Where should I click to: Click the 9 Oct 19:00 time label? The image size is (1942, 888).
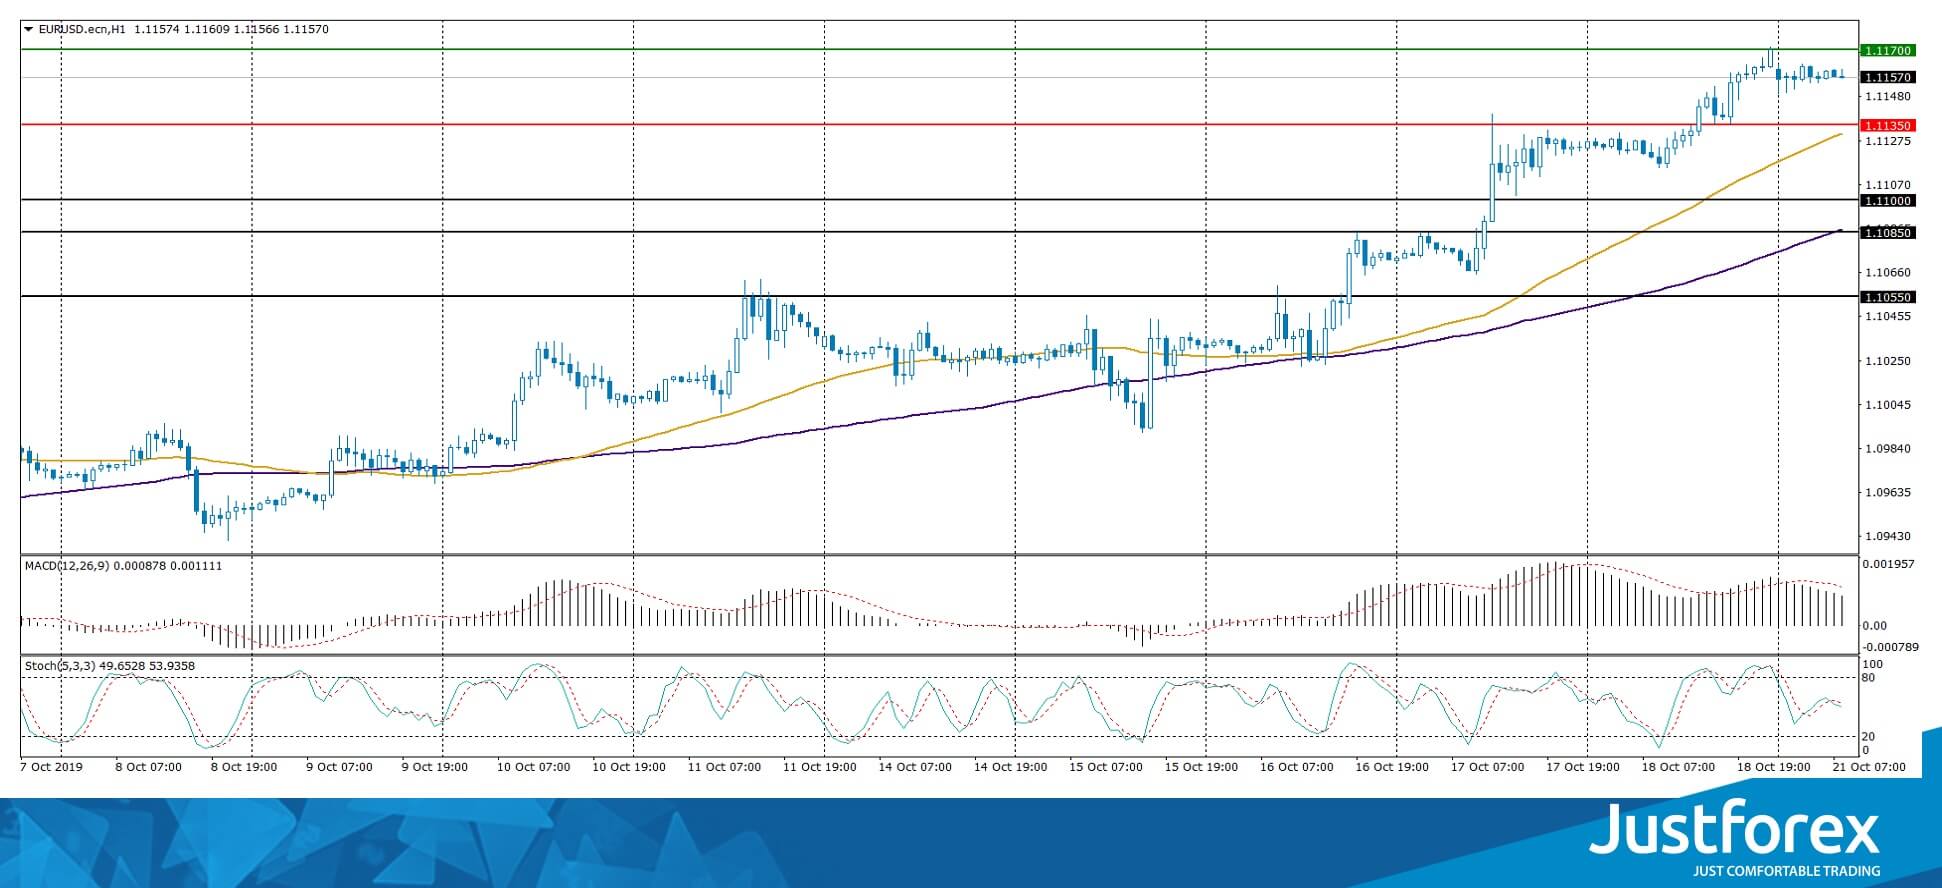435,767
